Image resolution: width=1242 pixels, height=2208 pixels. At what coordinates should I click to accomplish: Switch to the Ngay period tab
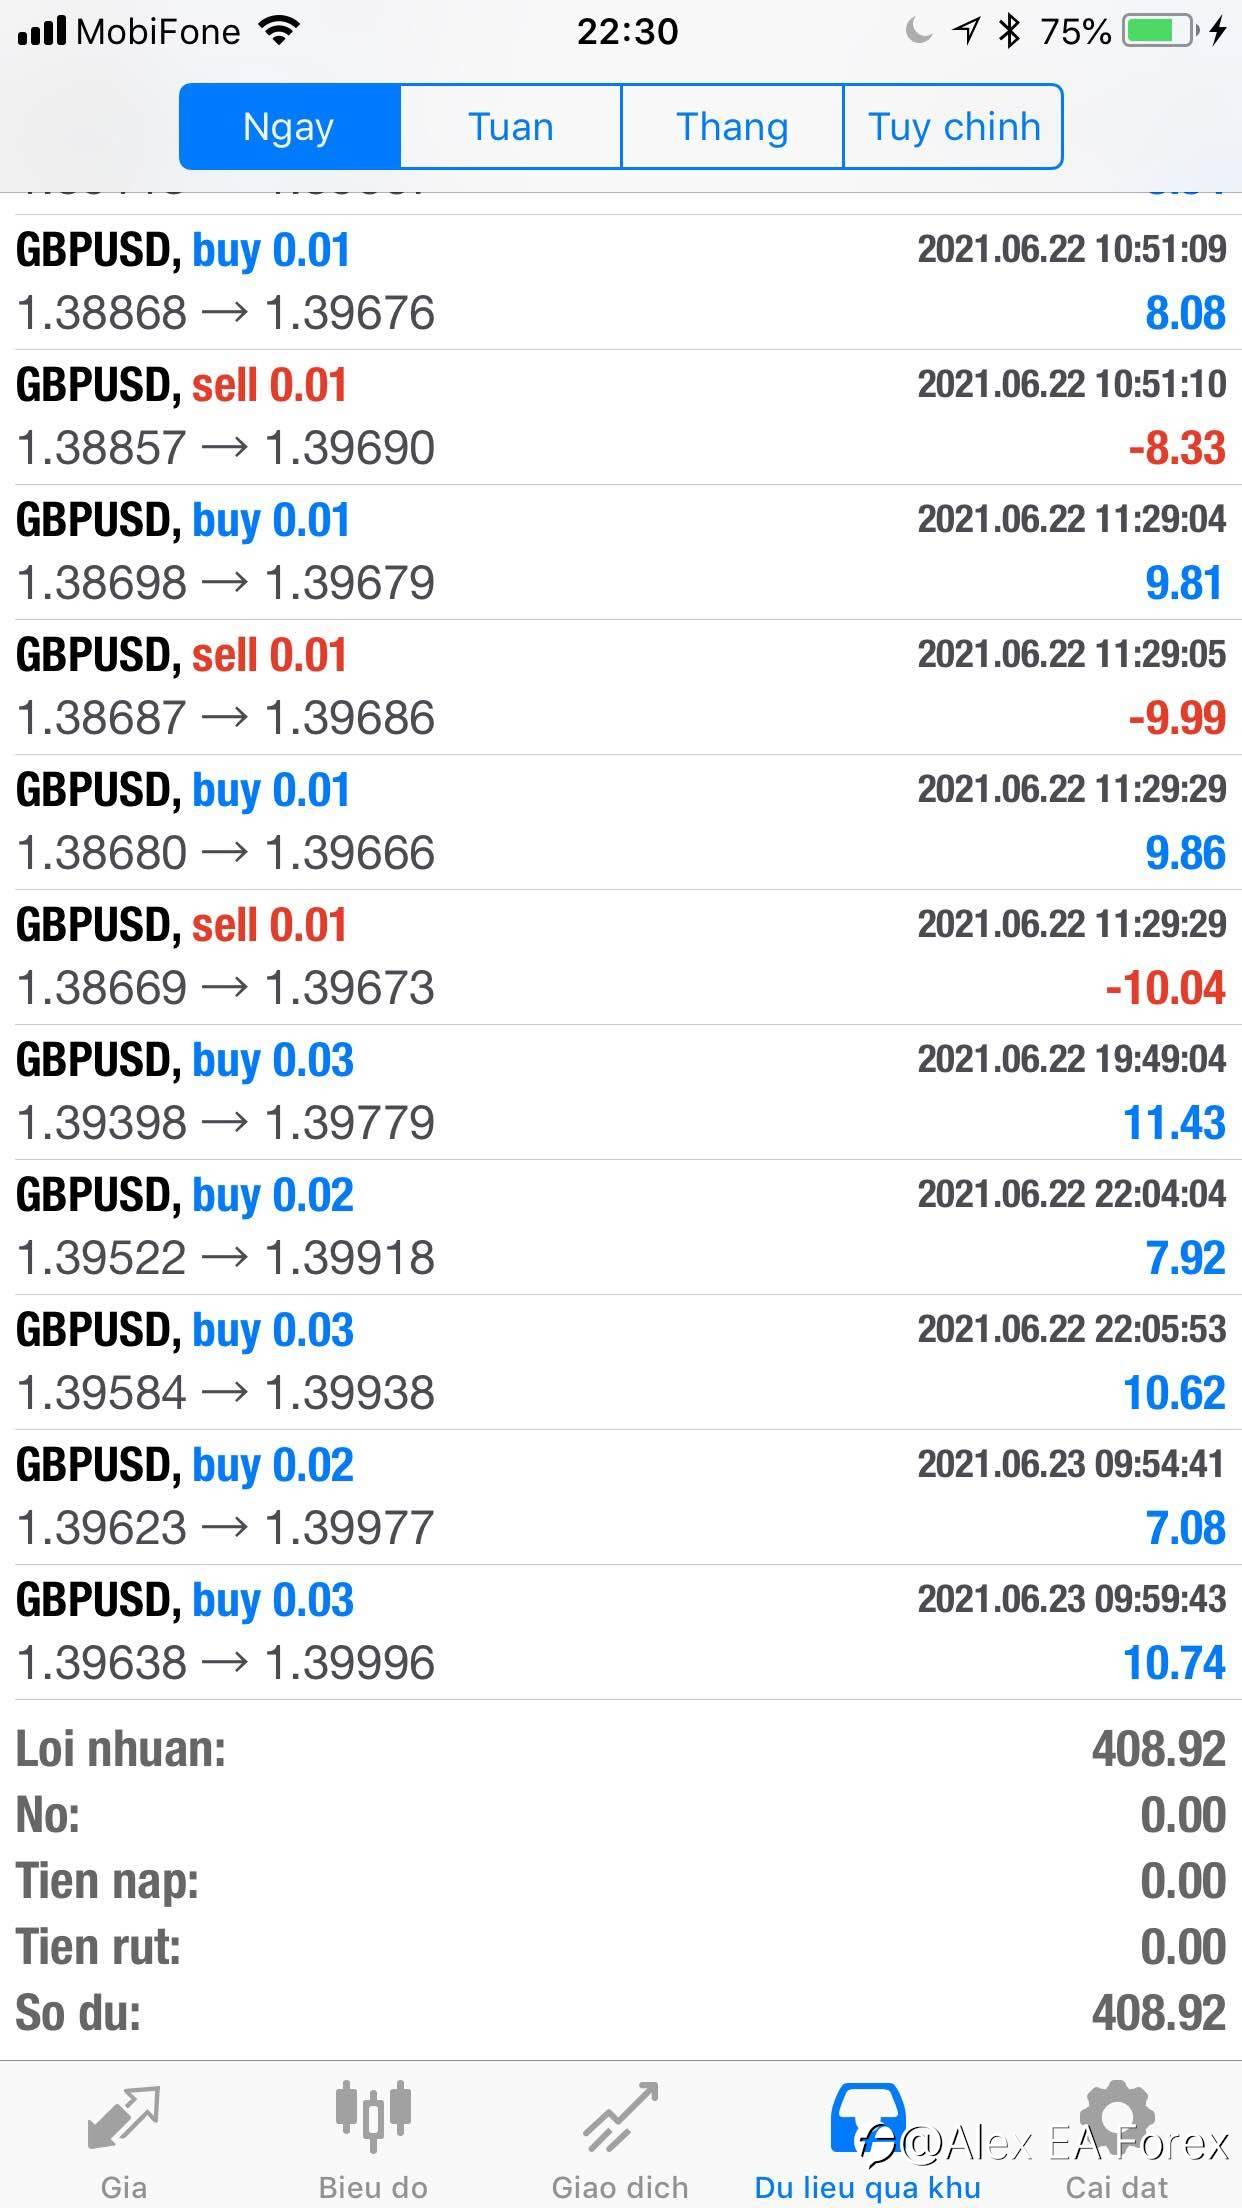click(289, 127)
